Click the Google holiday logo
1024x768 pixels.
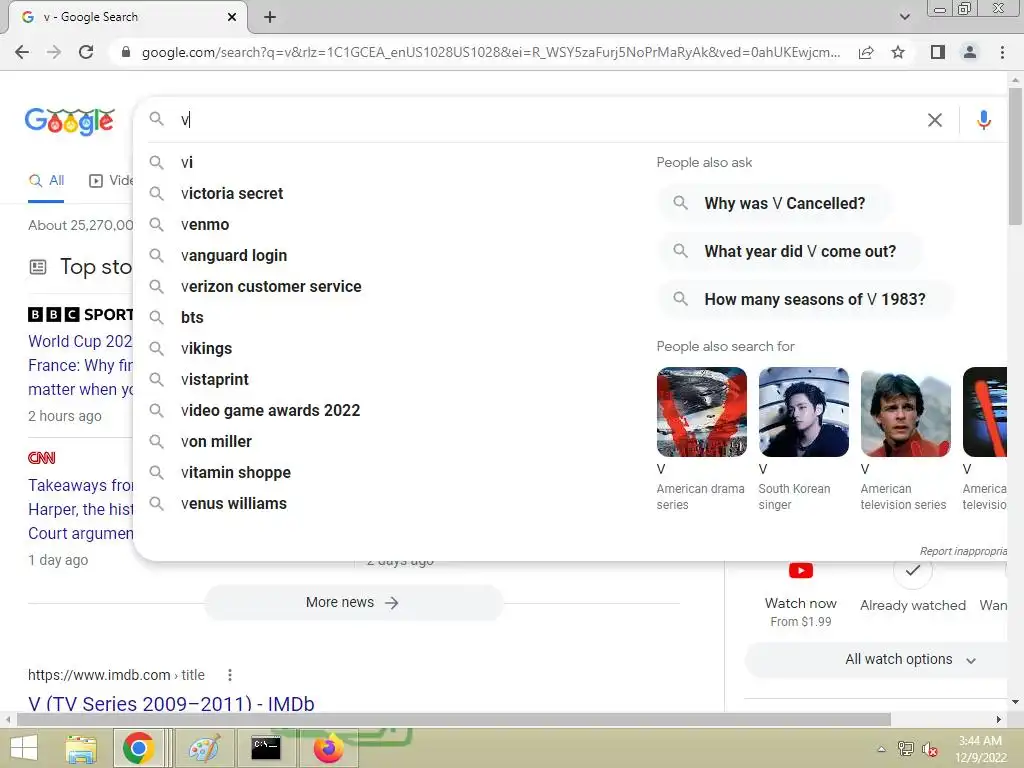[x=70, y=121]
